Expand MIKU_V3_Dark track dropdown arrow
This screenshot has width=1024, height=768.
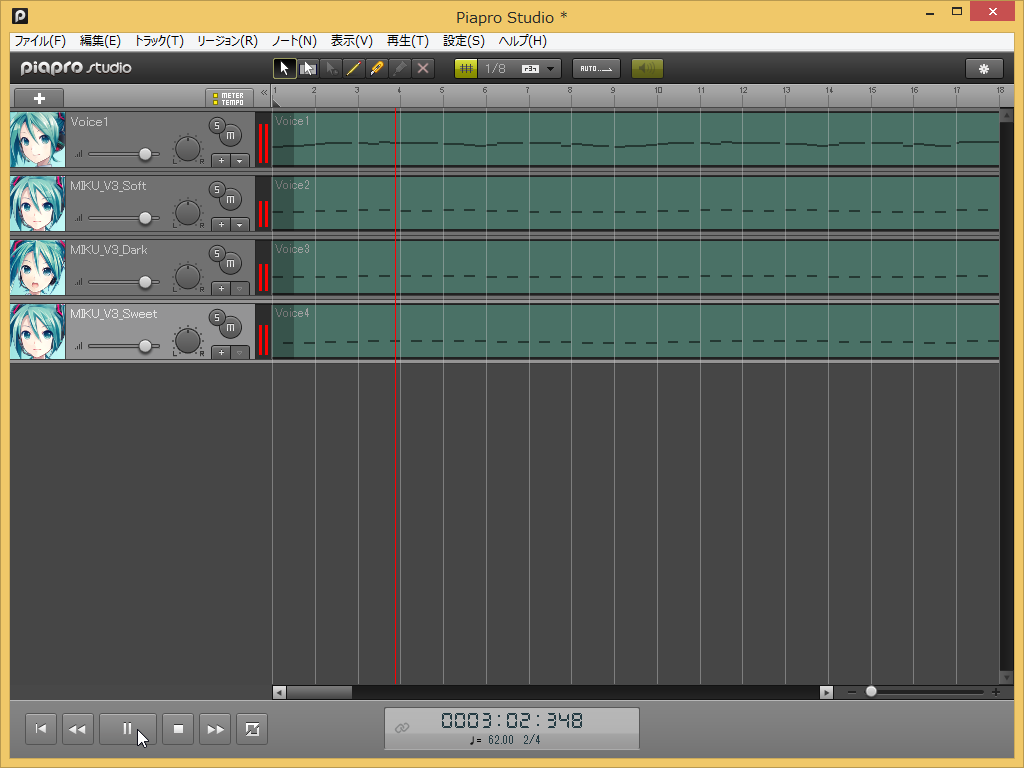tap(240, 289)
